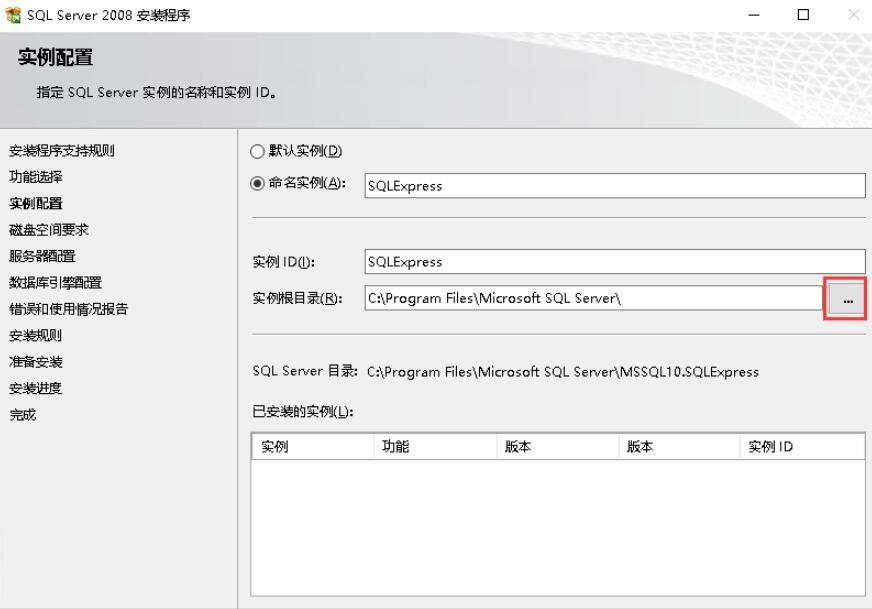872x609 pixels.
Task: Select the 默认实例 radio button
Action: click(257, 151)
